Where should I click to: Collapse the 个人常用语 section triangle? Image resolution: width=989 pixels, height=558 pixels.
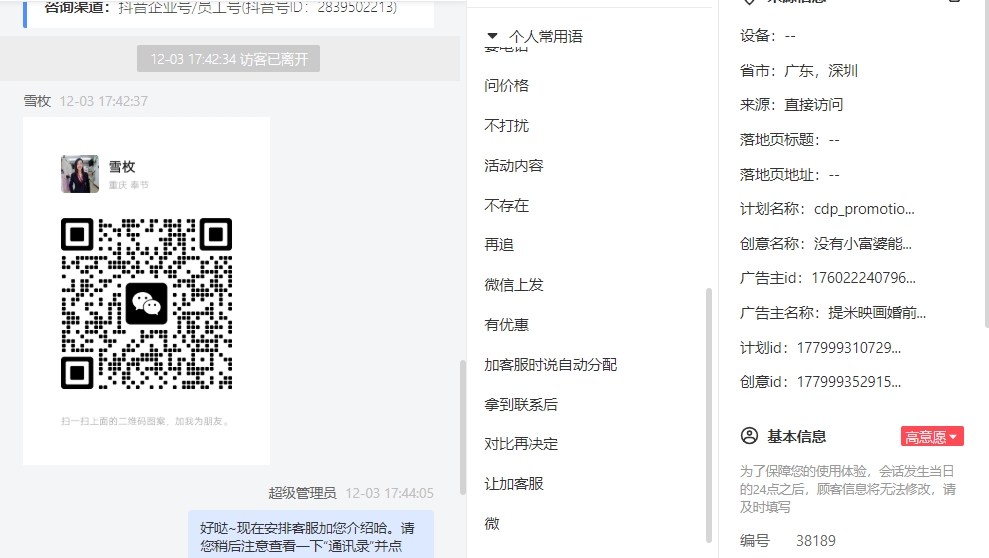click(493, 36)
